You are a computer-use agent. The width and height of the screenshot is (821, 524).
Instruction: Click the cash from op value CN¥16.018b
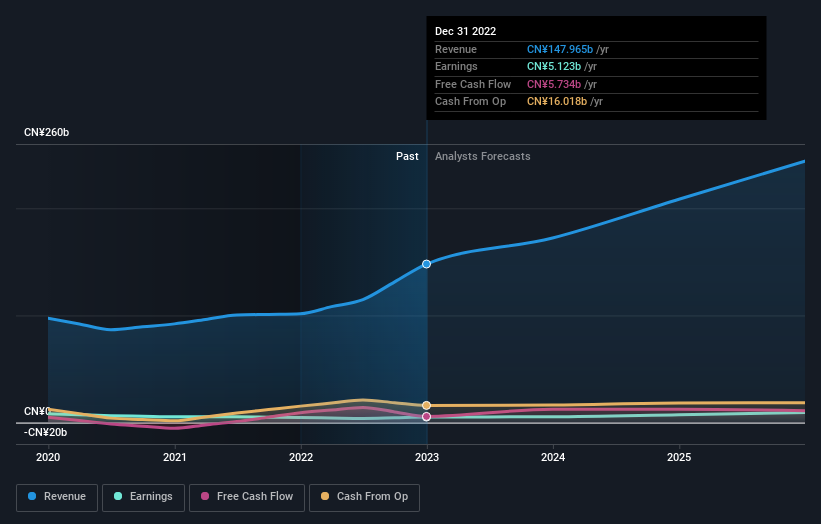(557, 102)
